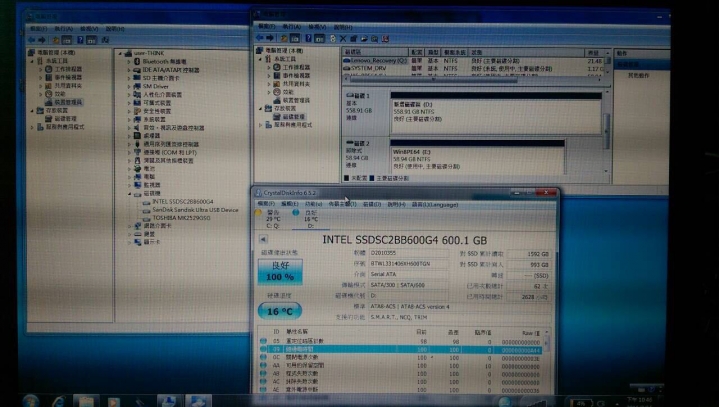Open the Action (A) menu in Device Manager window
720x407 pixels.
(63, 28)
